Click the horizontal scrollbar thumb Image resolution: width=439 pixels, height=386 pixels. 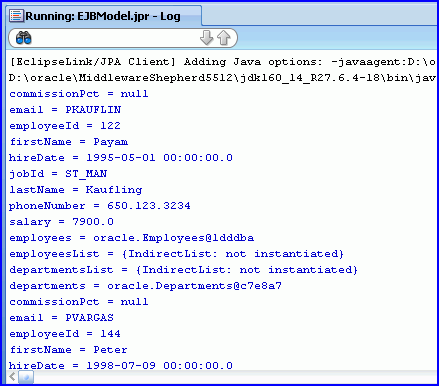click(26, 377)
